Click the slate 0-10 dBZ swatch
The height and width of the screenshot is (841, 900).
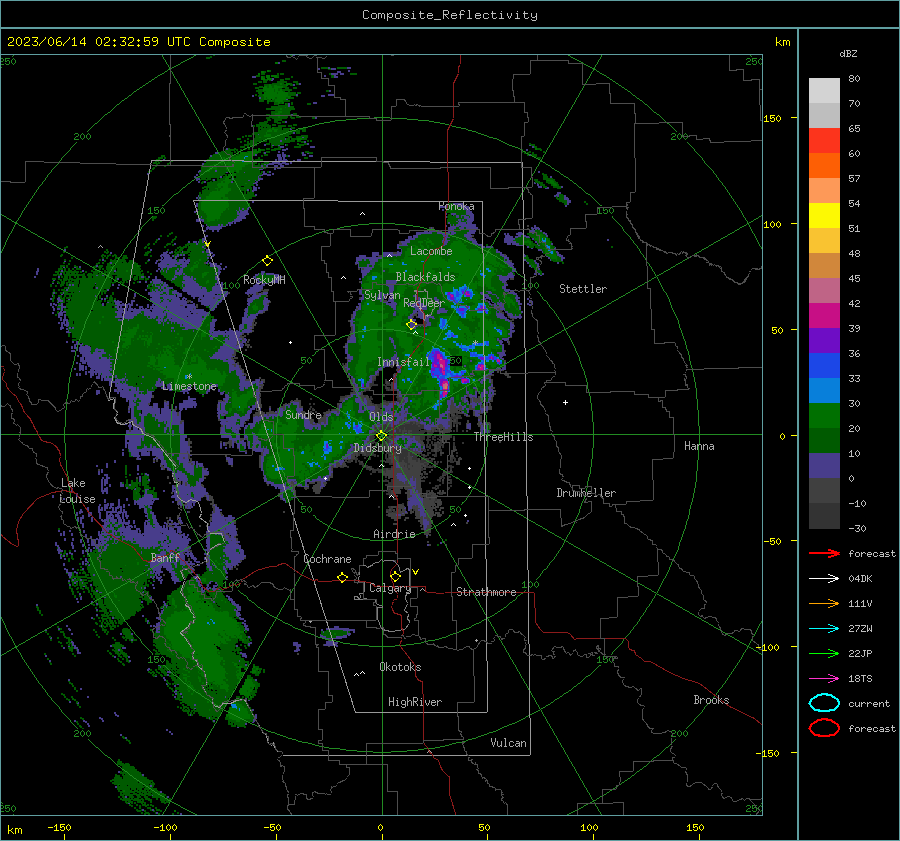pos(824,466)
